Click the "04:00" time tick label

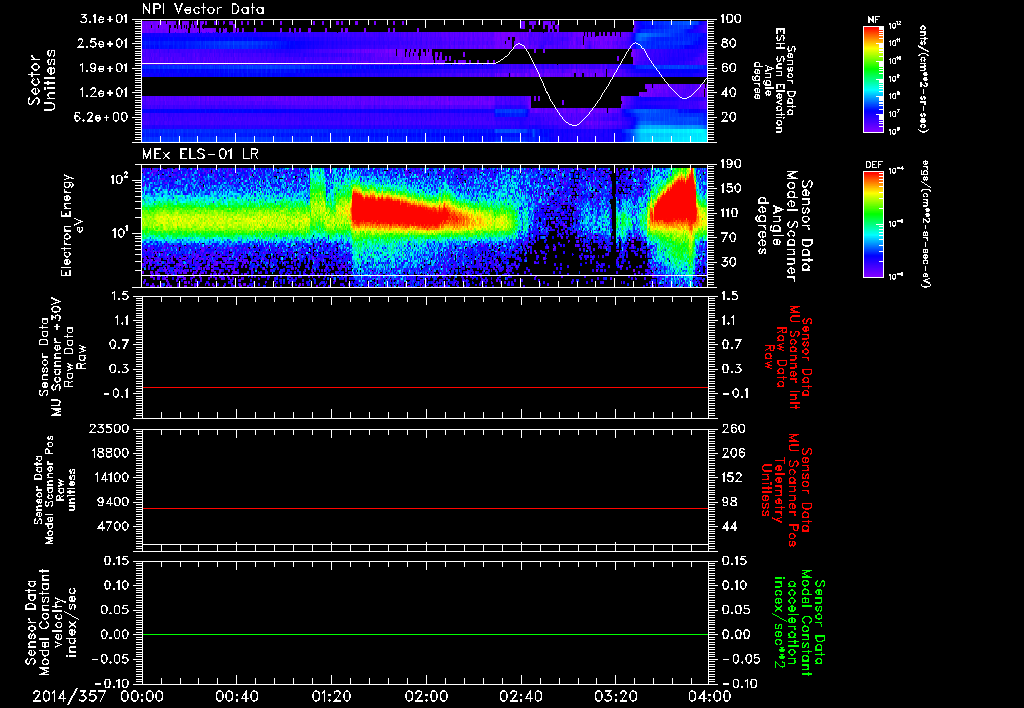click(710, 696)
